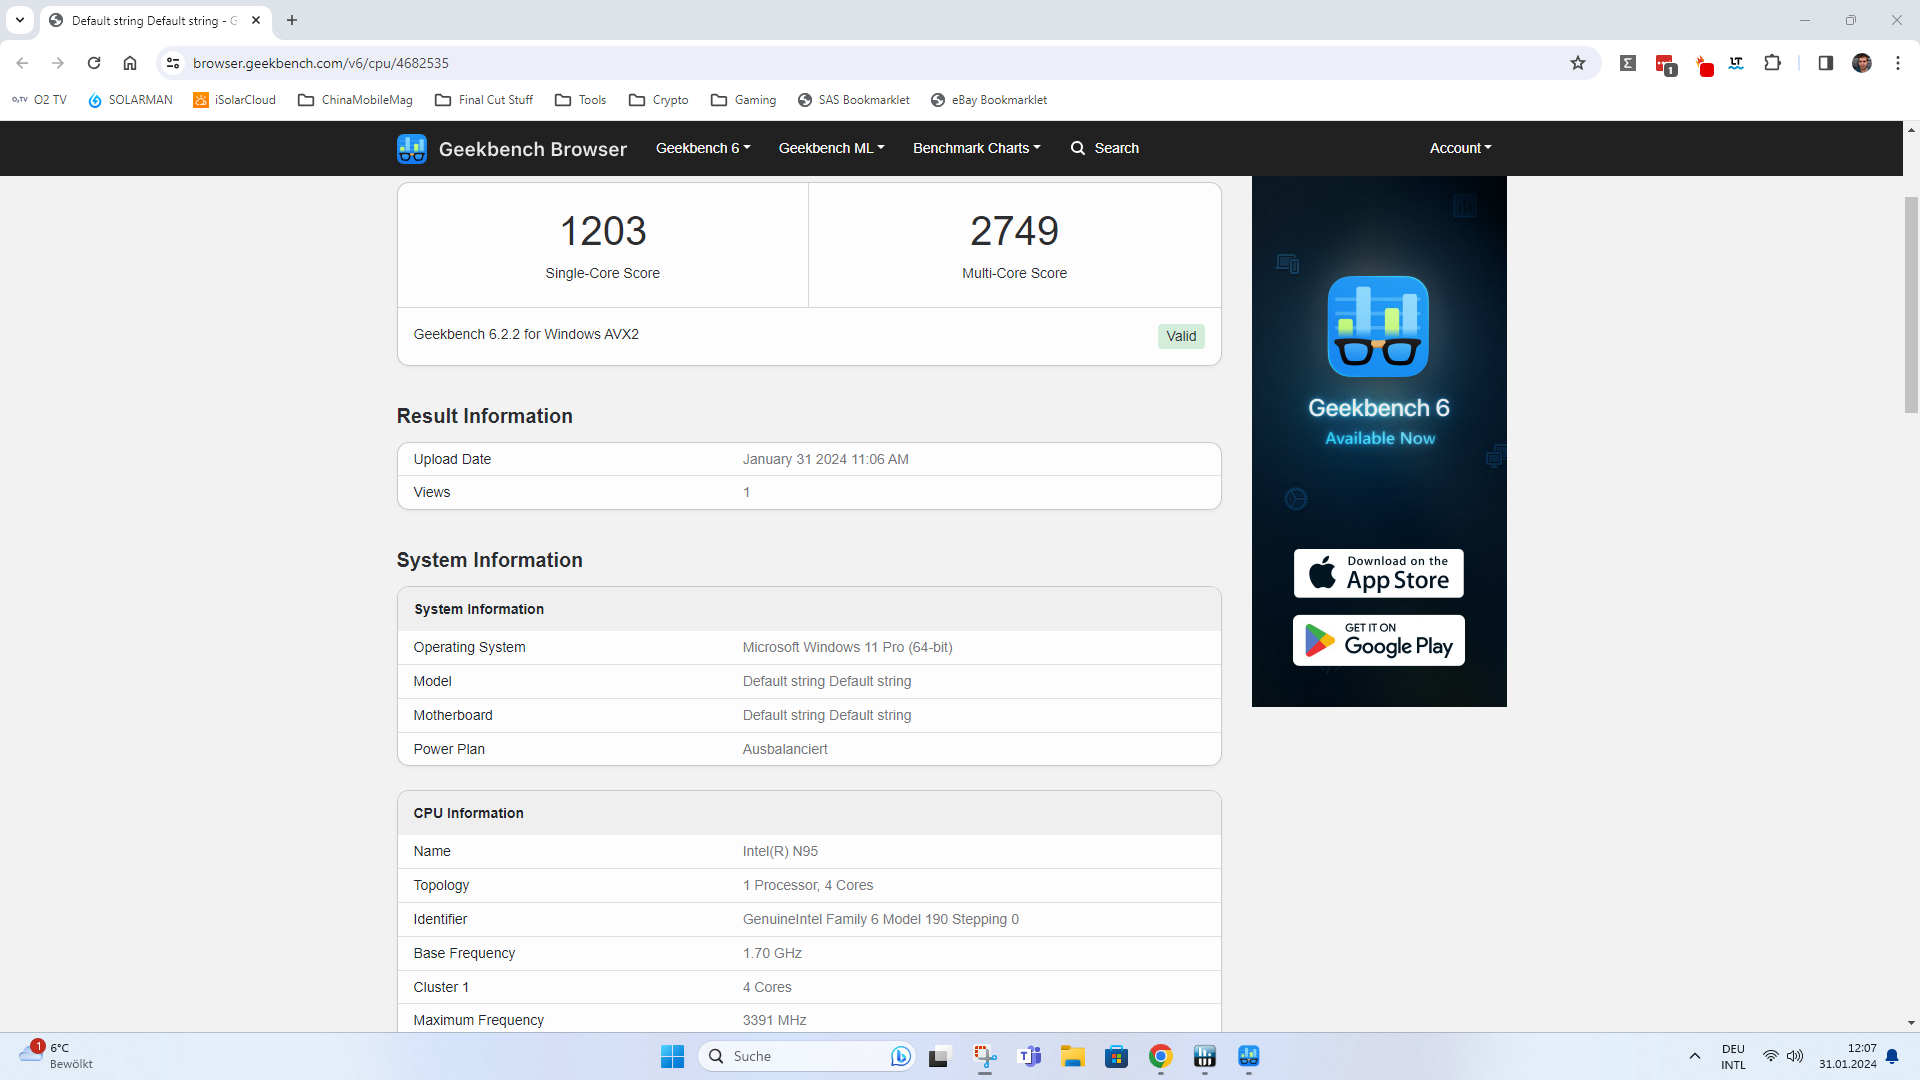This screenshot has height=1080, width=1920.
Task: Select upload date January 31 2024 value
Action: 825,459
